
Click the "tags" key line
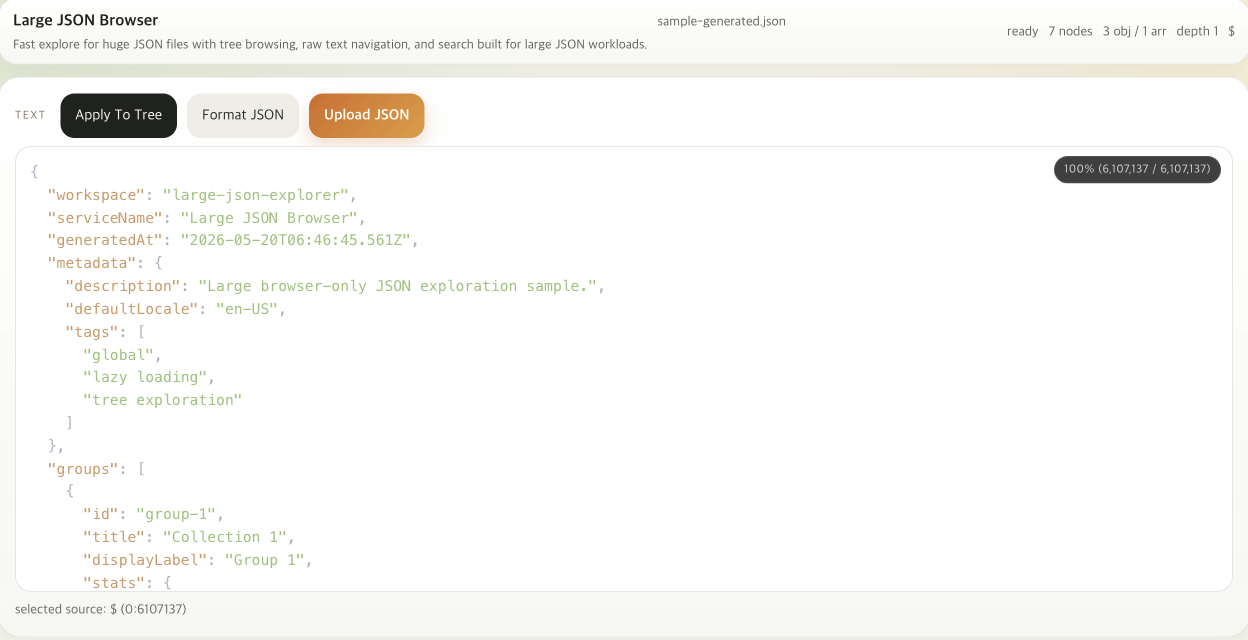(x=105, y=332)
